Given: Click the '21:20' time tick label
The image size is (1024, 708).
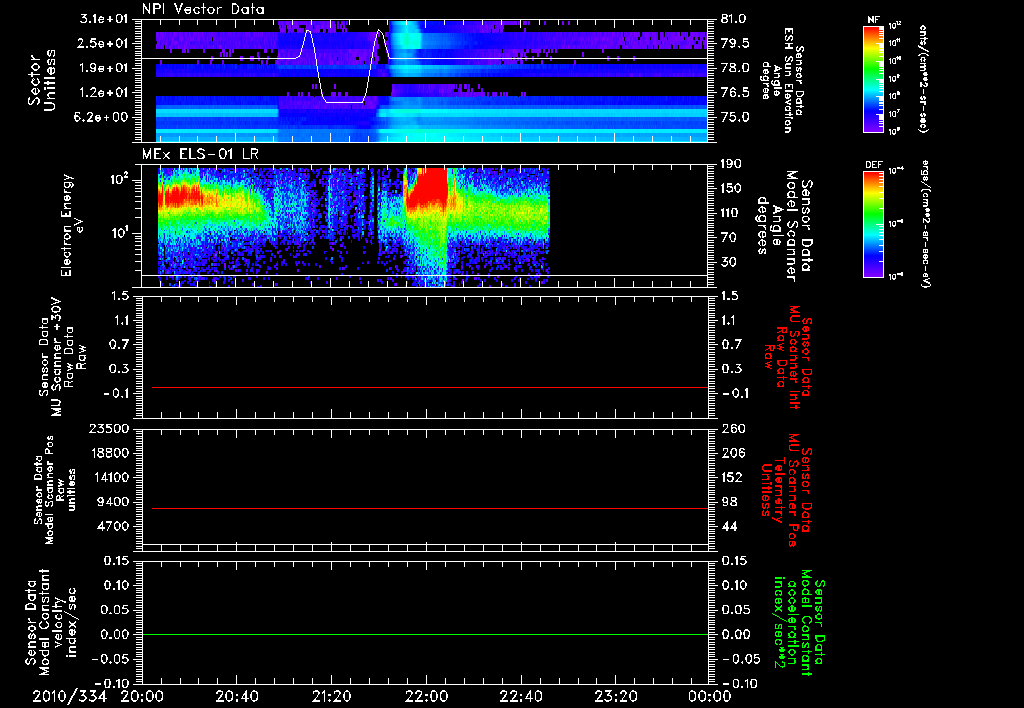Looking at the screenshot, I should [331, 696].
